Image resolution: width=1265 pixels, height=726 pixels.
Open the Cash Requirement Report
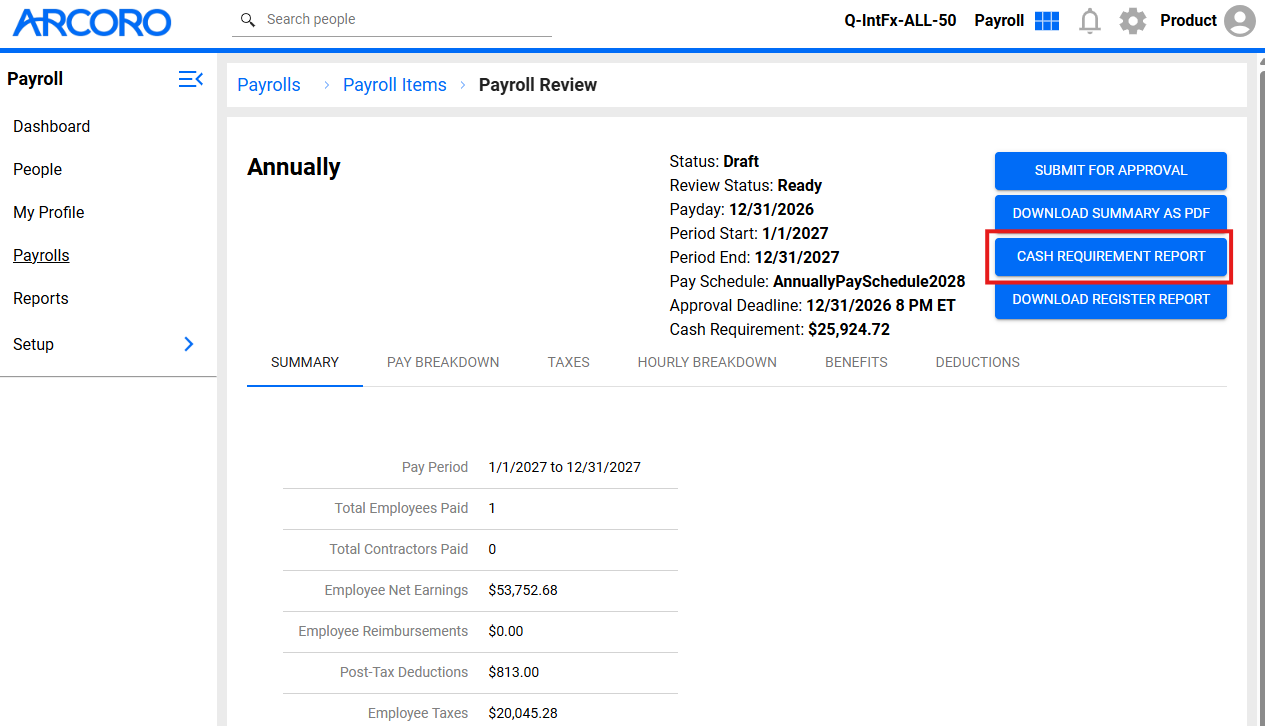tap(1111, 257)
